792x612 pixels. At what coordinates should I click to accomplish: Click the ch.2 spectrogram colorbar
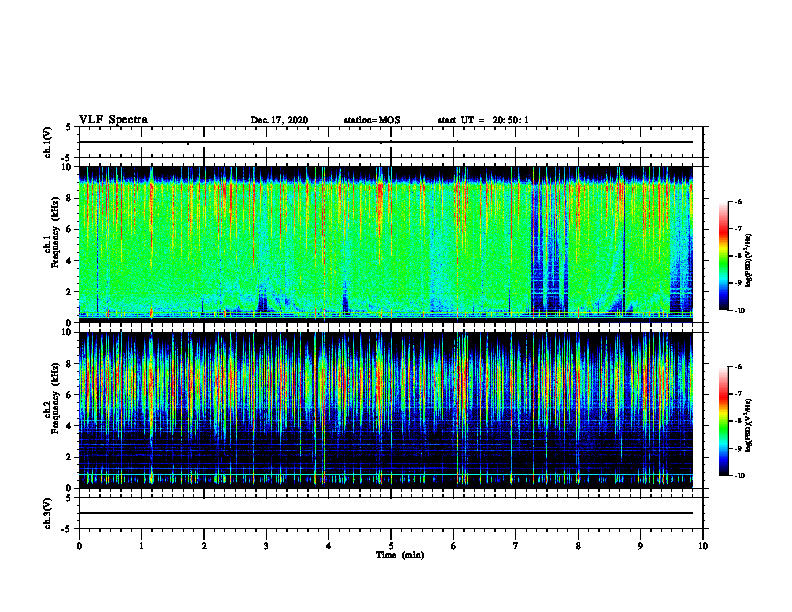pos(724,421)
